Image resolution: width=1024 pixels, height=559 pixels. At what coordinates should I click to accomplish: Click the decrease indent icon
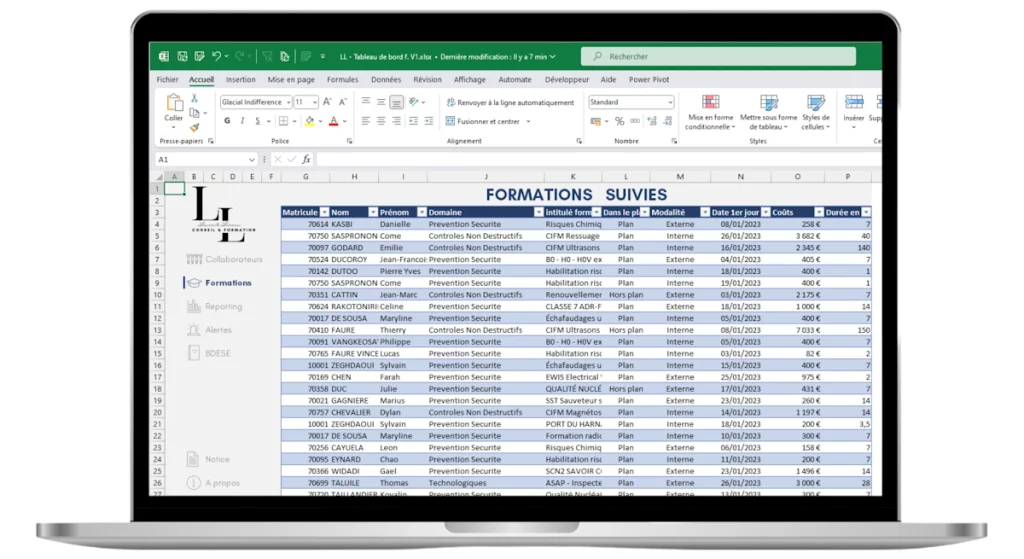[413, 121]
